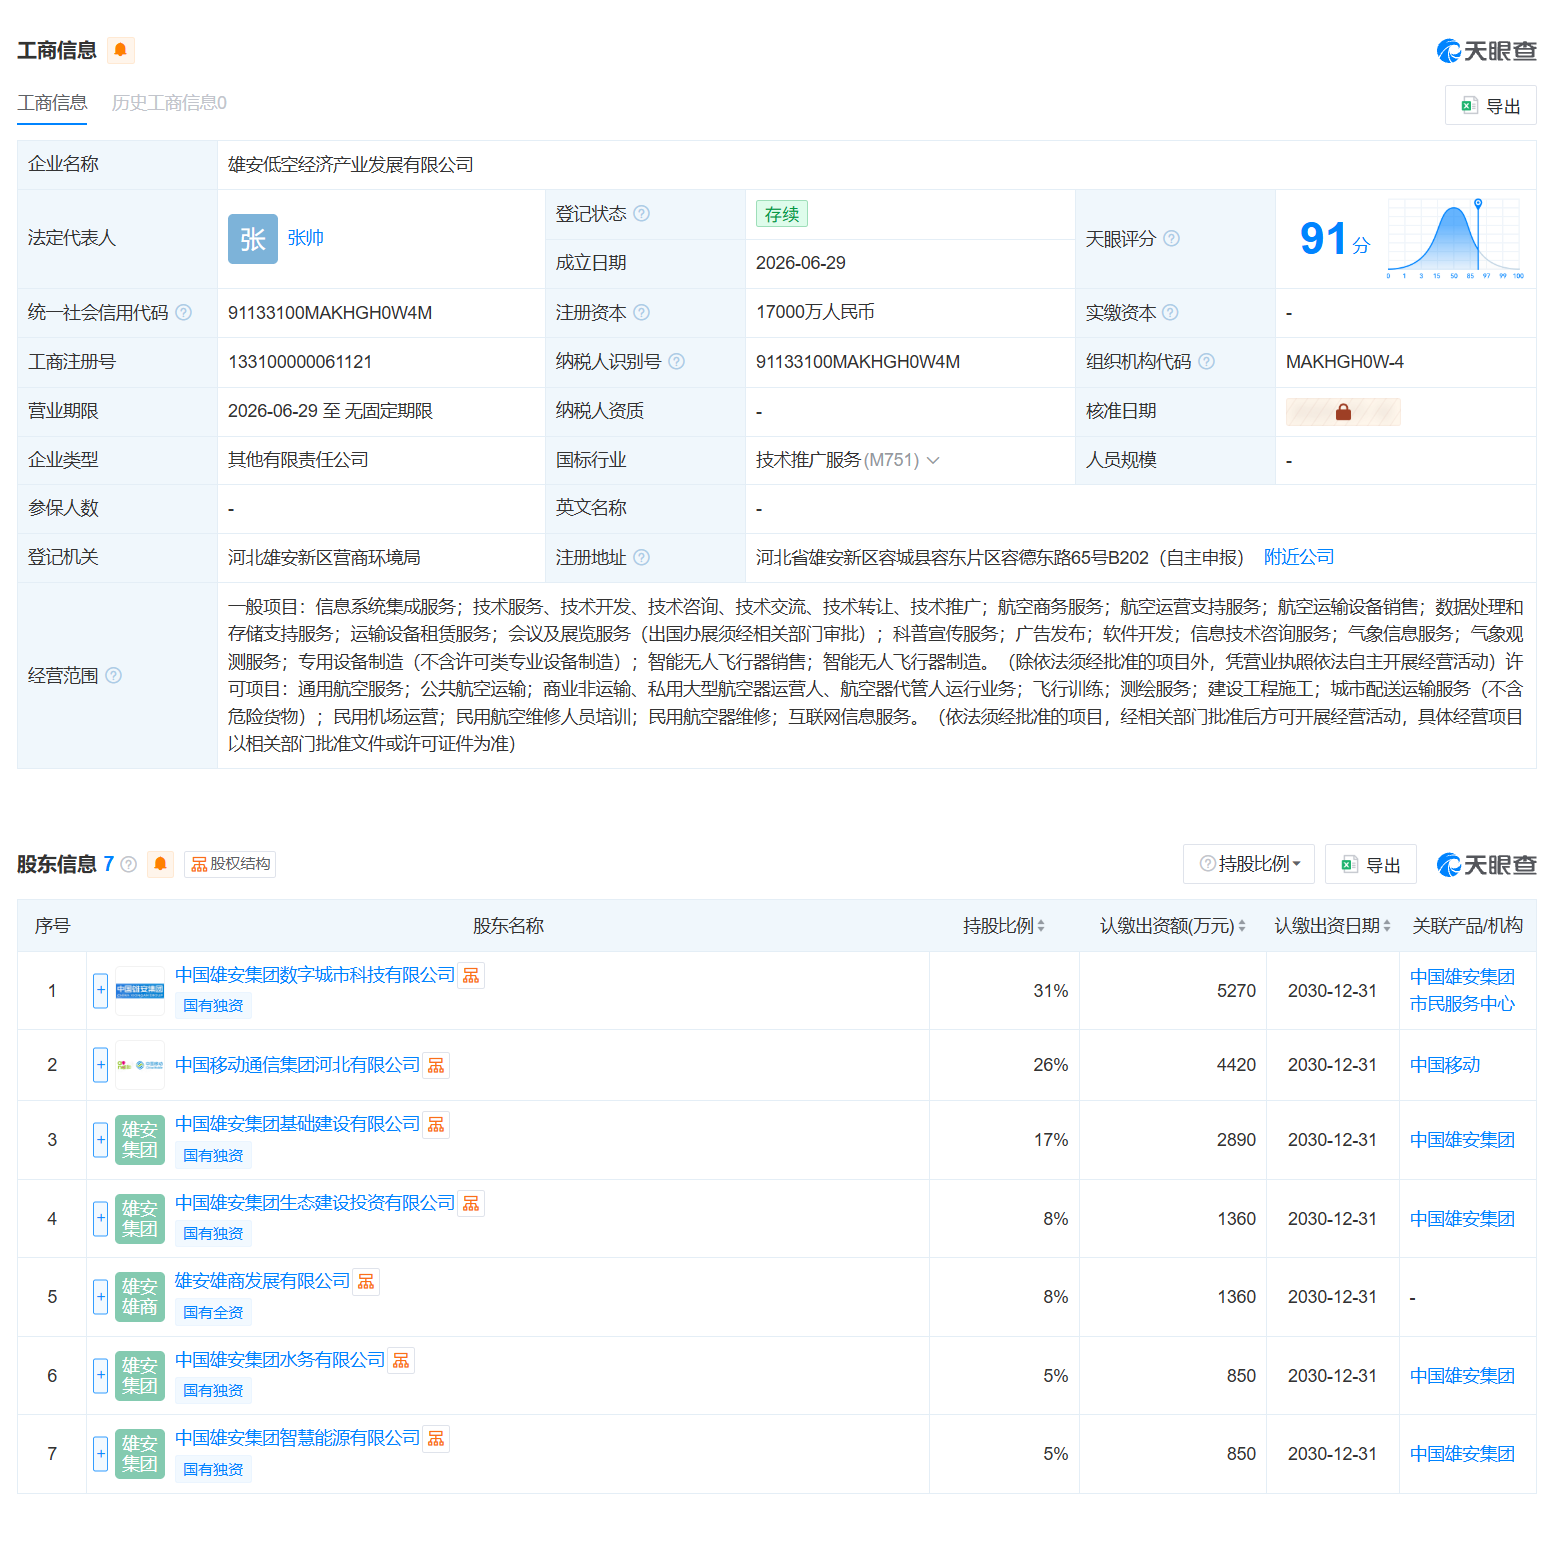The image size is (1556, 1541).
Task: Click the unified credit code 91133100MAKHGH0W4M
Action: (330, 312)
